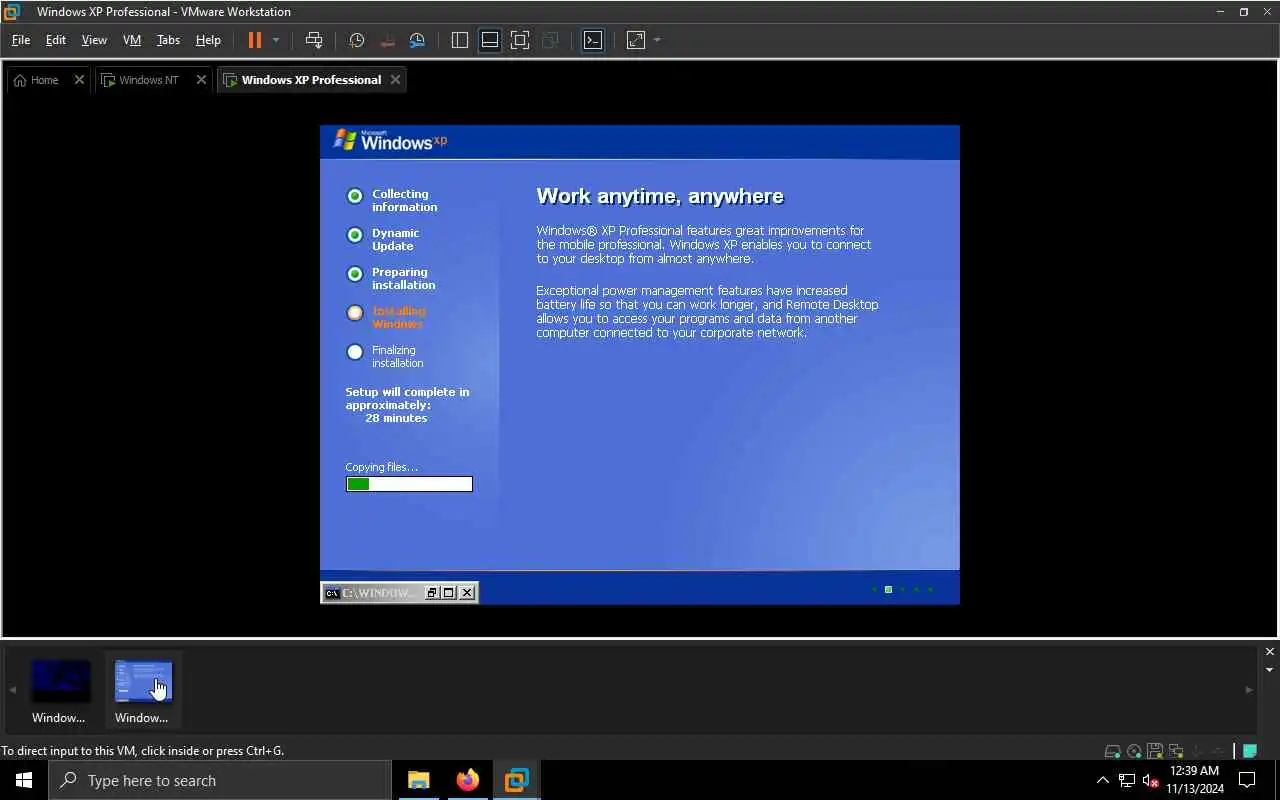
Task: Click the network adapter status icon
Action: [1176, 751]
